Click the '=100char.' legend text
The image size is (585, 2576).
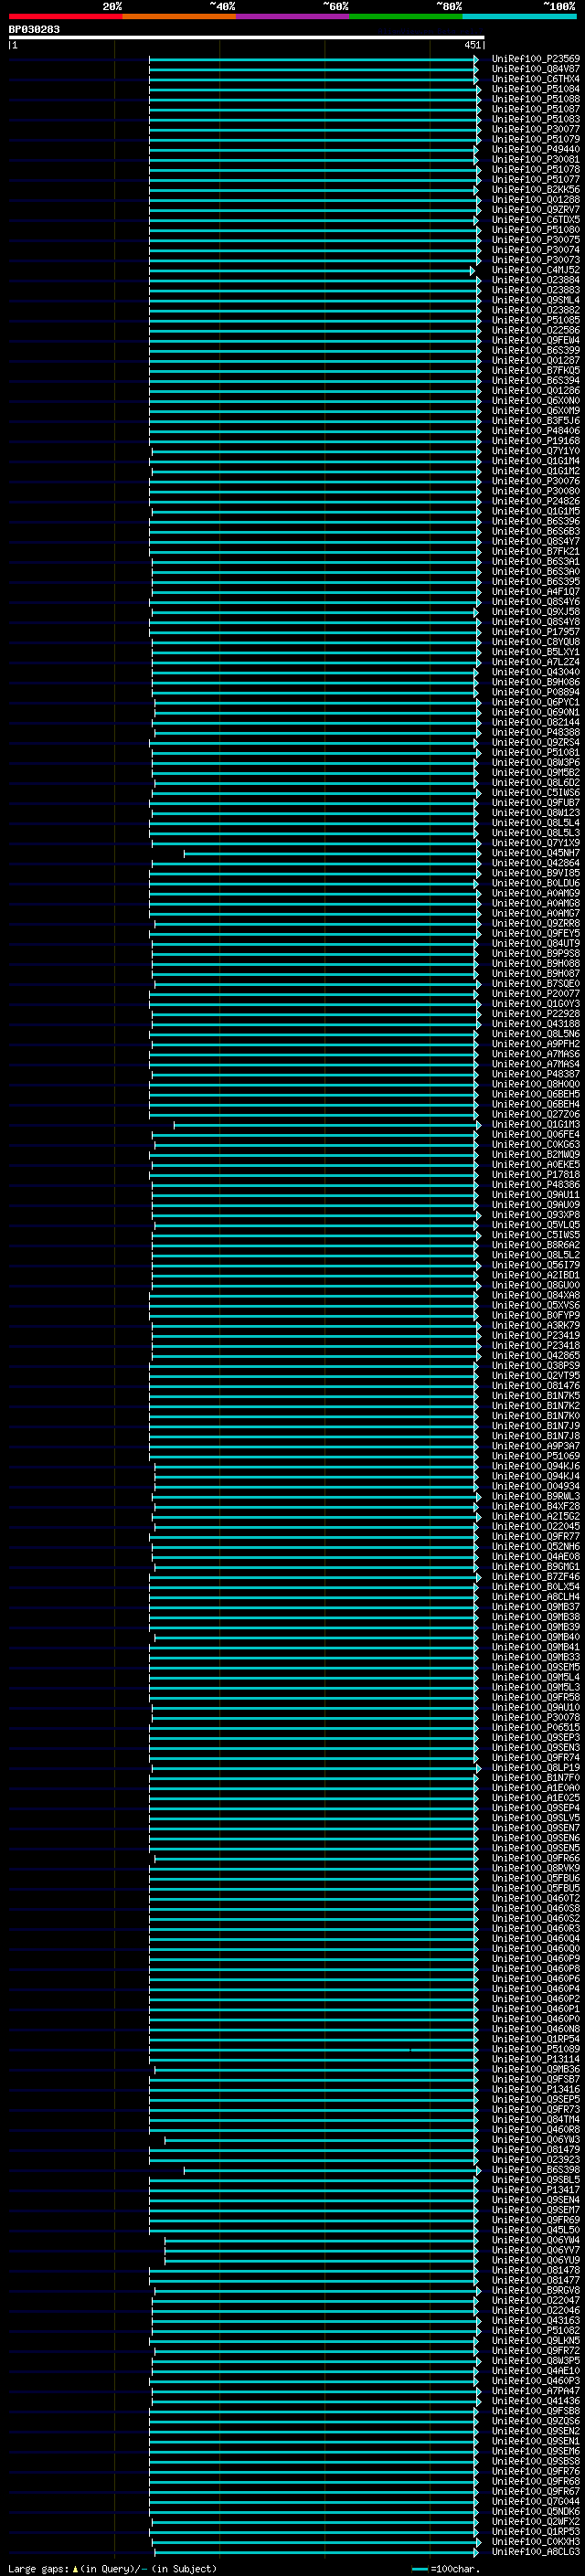click(454, 2569)
